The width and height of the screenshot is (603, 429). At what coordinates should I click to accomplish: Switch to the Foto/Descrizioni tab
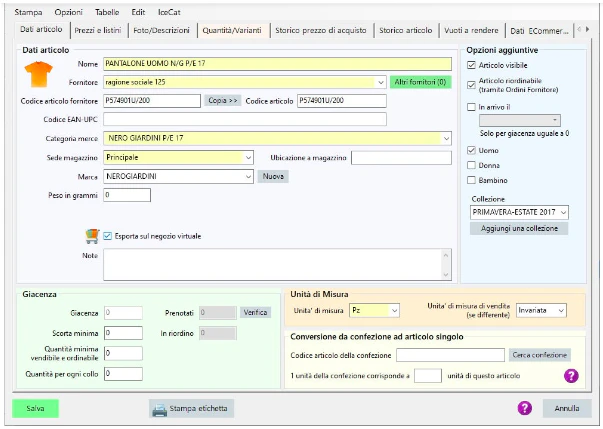161,30
